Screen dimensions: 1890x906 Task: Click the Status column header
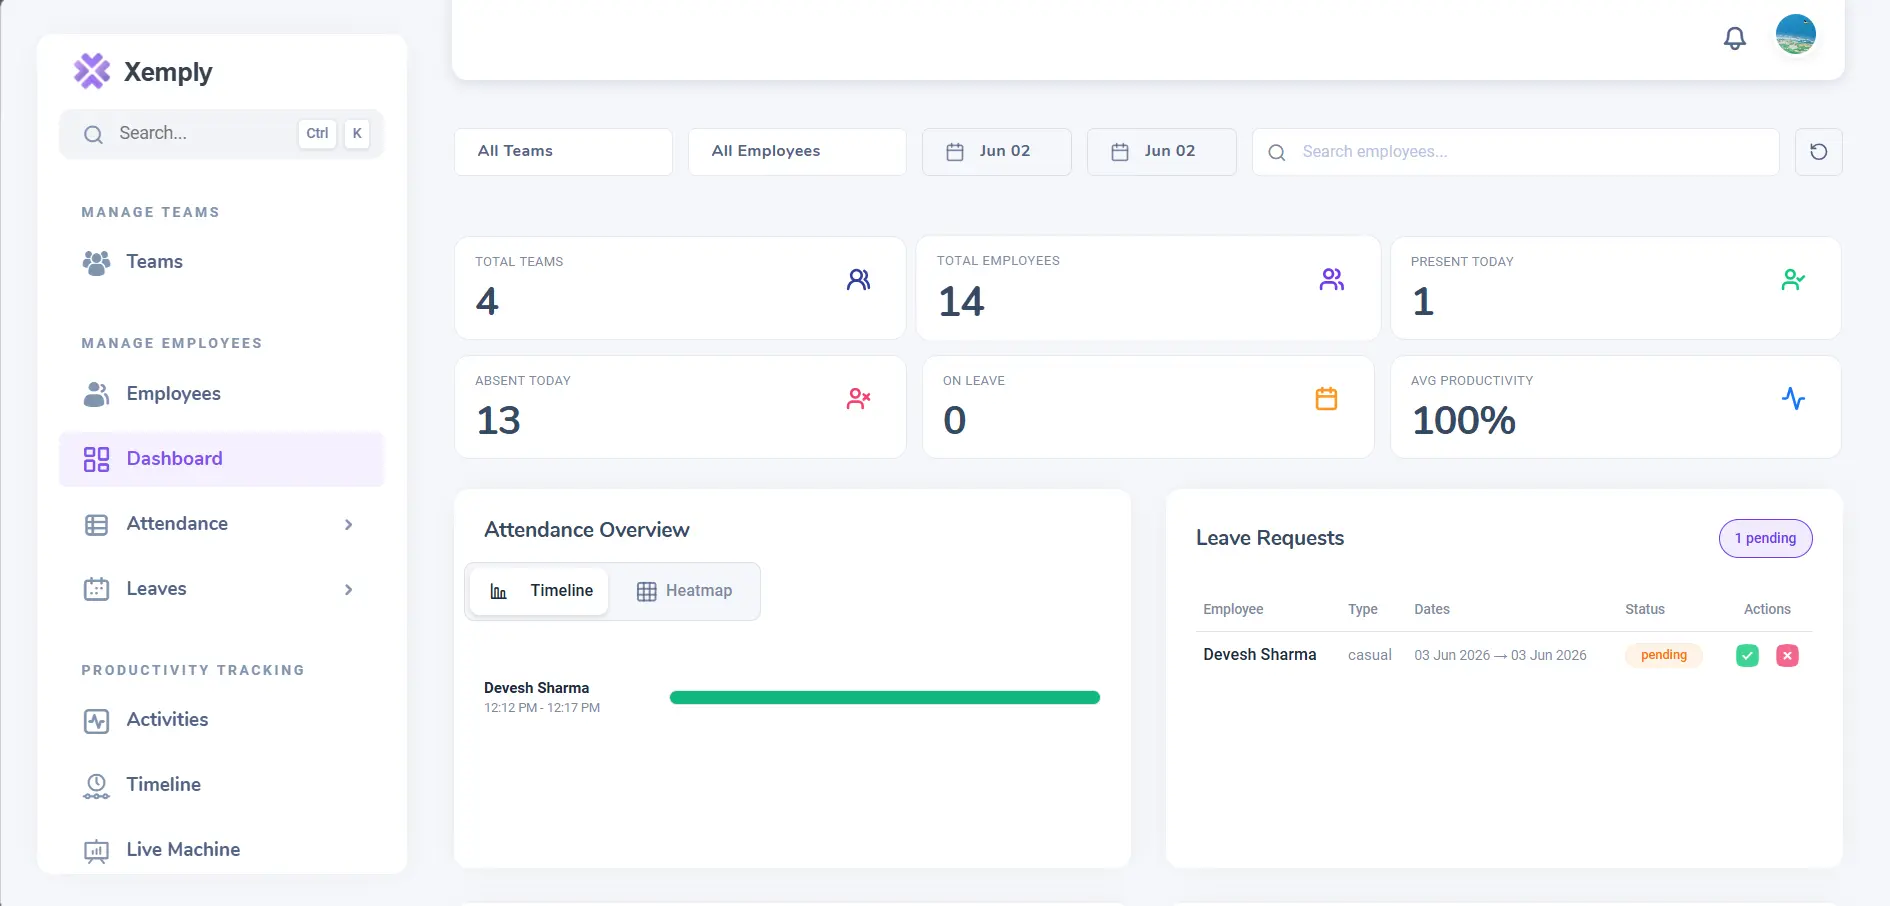click(1644, 609)
